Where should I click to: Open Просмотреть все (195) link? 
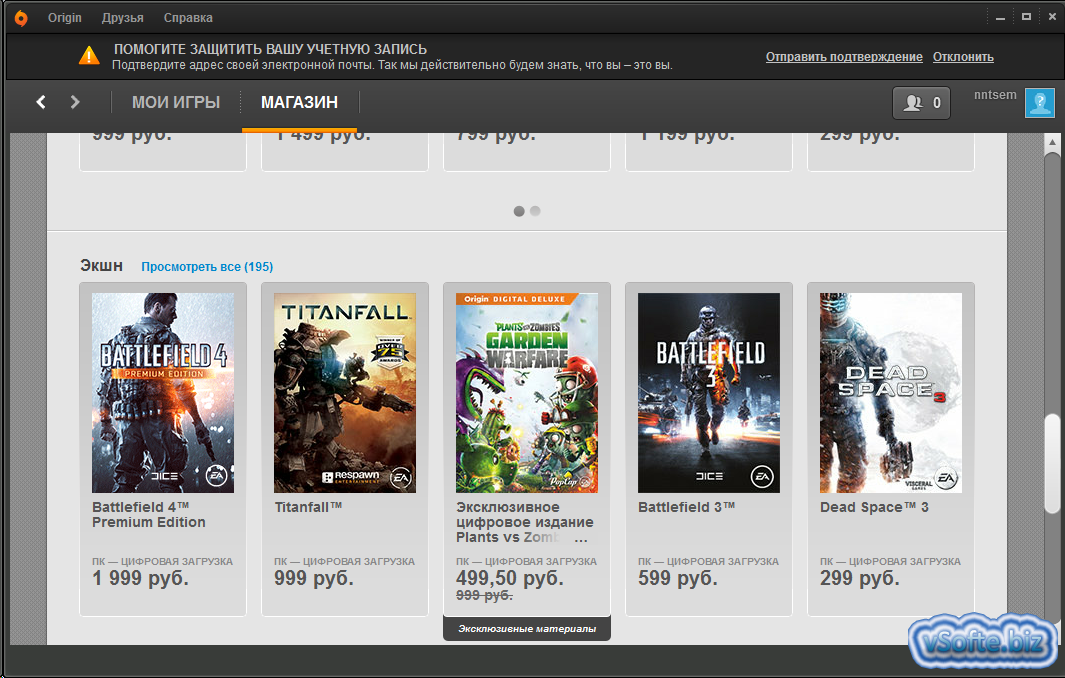(207, 266)
